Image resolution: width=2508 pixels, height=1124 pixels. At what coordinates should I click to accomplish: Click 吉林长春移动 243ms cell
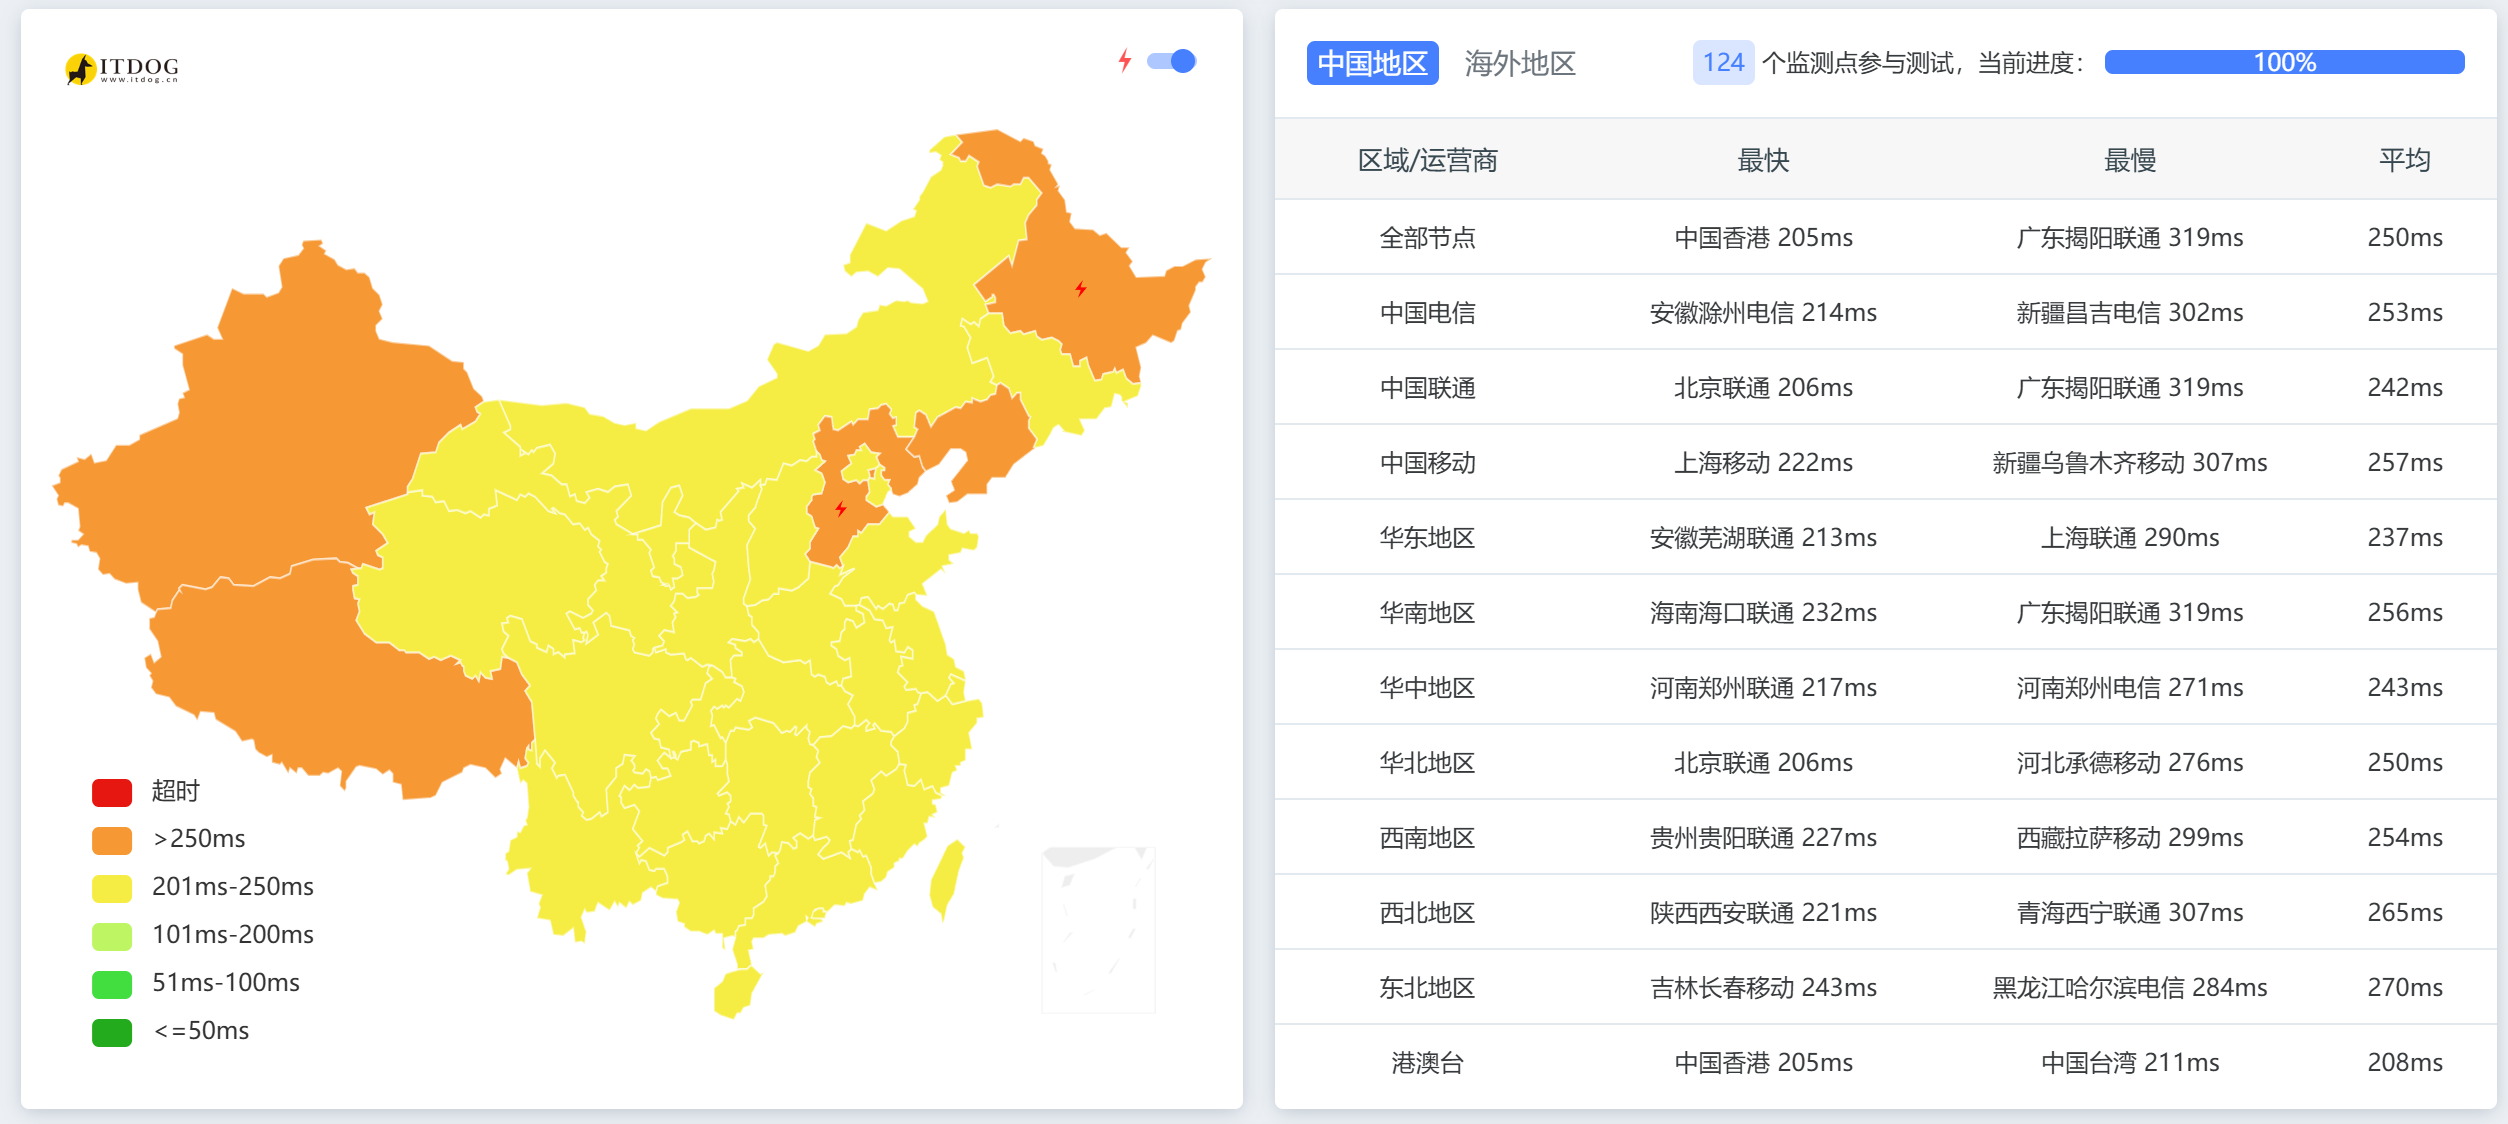[x=1763, y=987]
